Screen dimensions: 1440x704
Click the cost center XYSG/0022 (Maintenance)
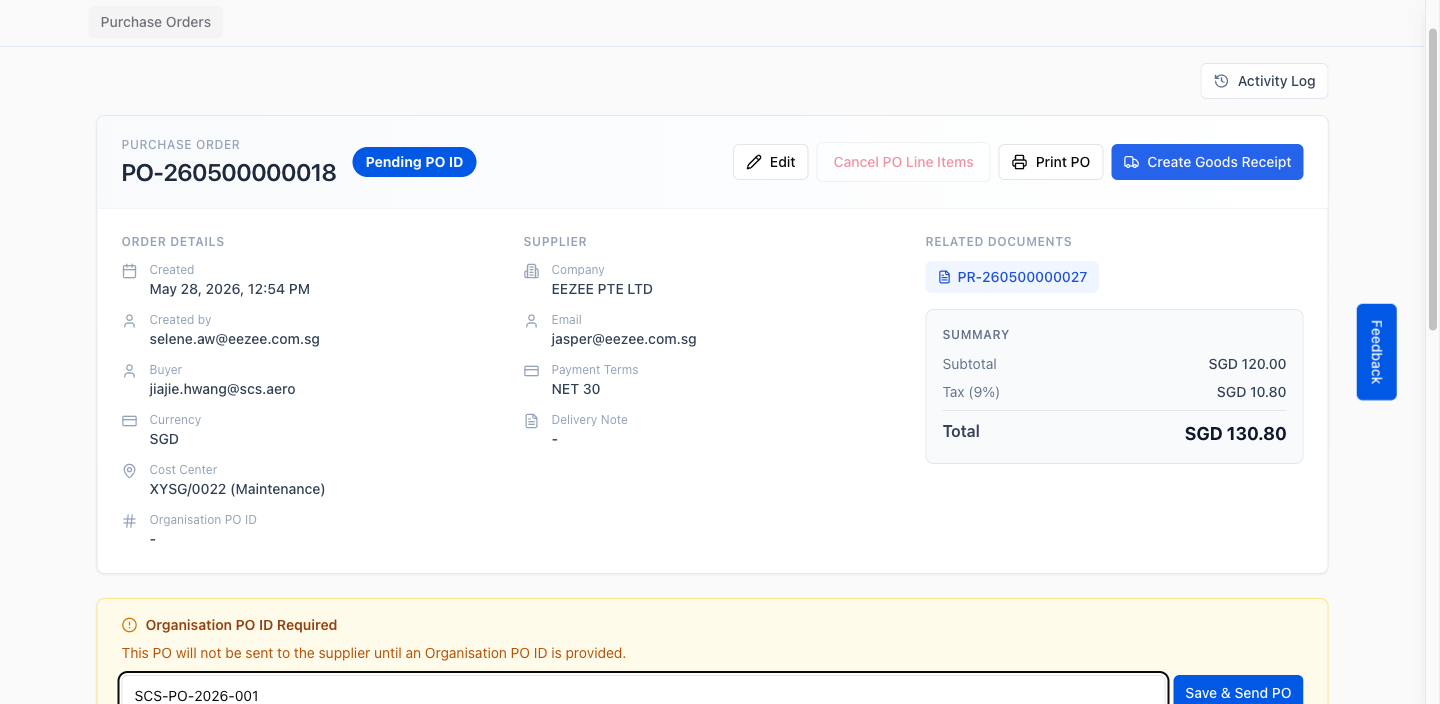coord(238,489)
